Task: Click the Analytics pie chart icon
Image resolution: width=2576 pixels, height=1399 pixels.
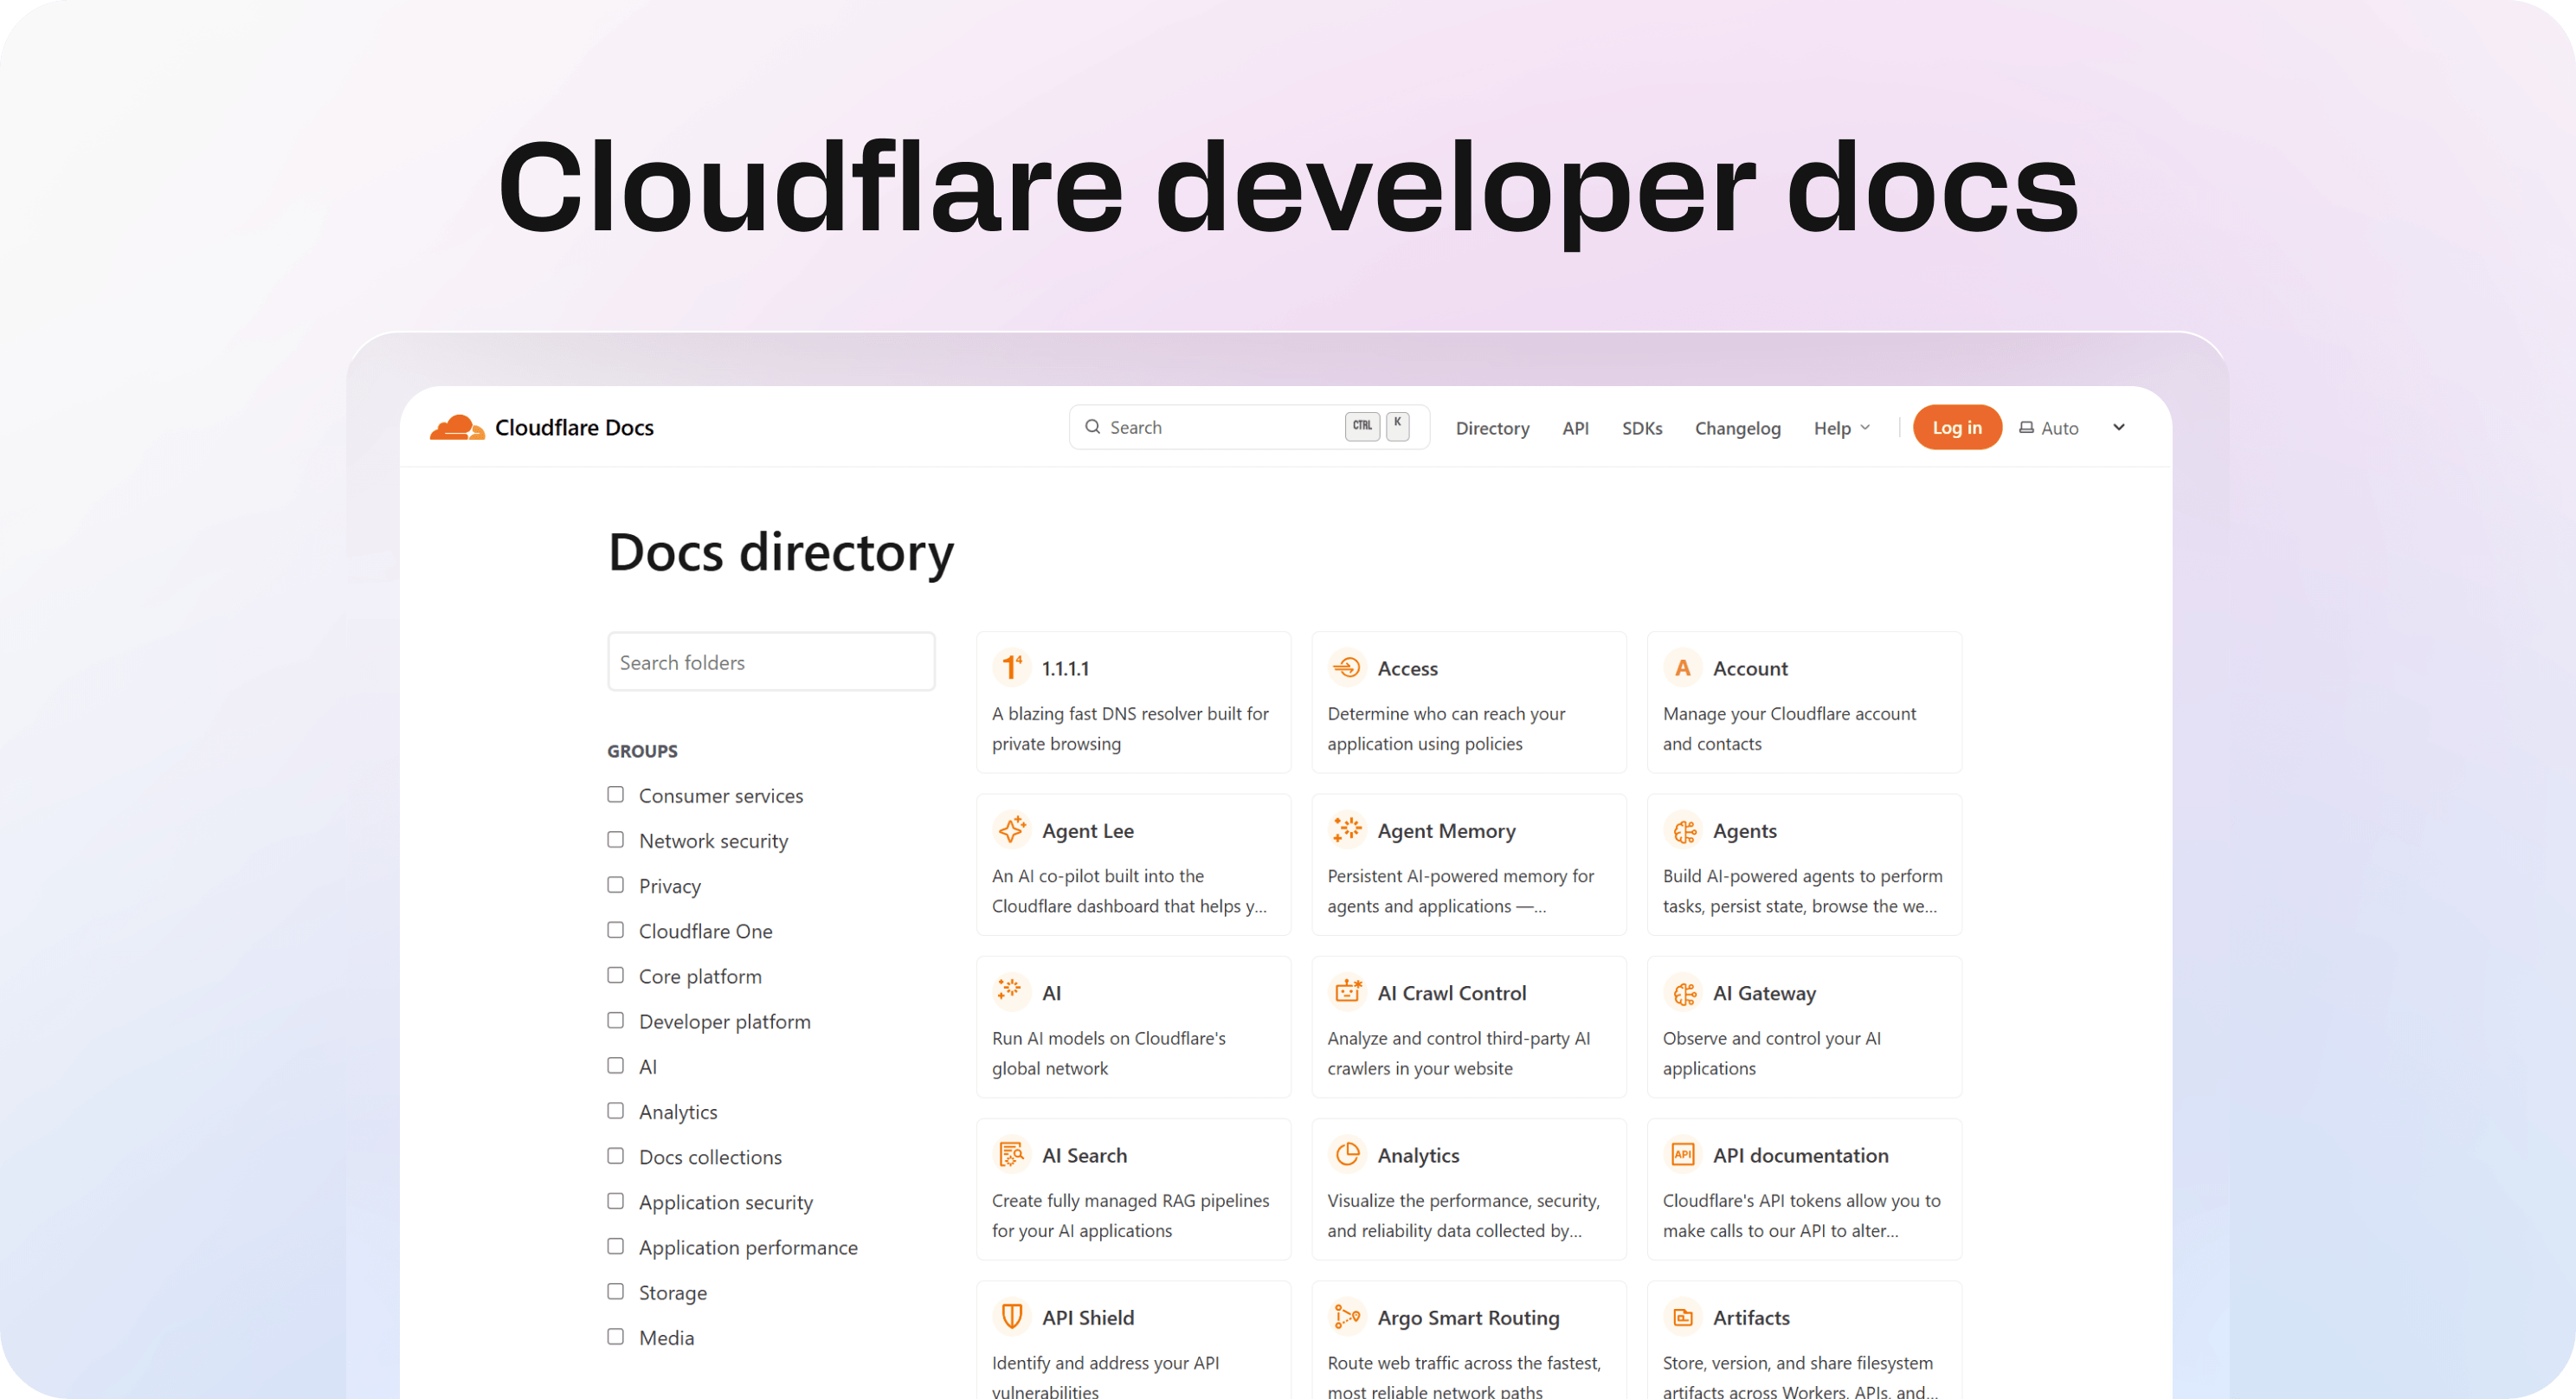Action: tap(1347, 1154)
